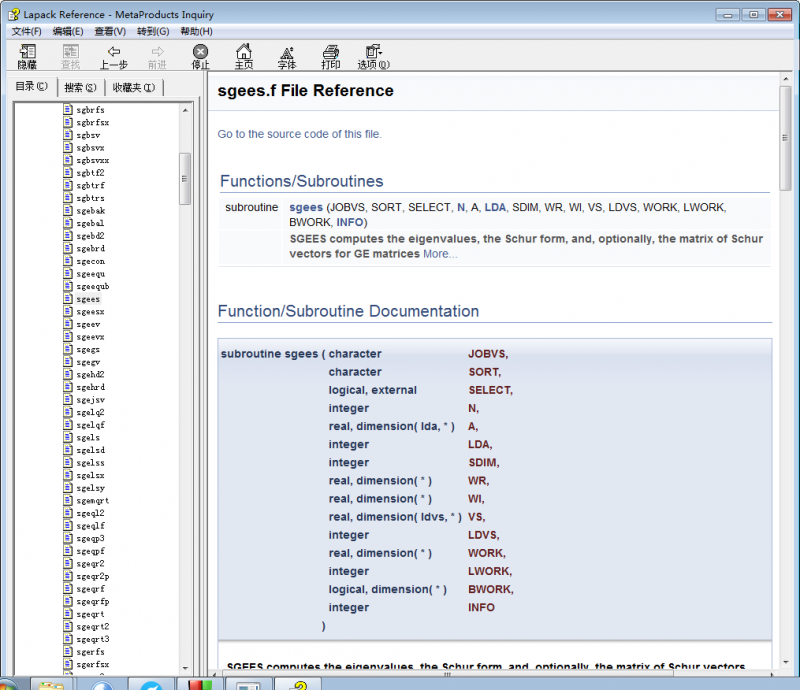
Task: Click the page icon beside sgeesx
Action: [x=68, y=312]
